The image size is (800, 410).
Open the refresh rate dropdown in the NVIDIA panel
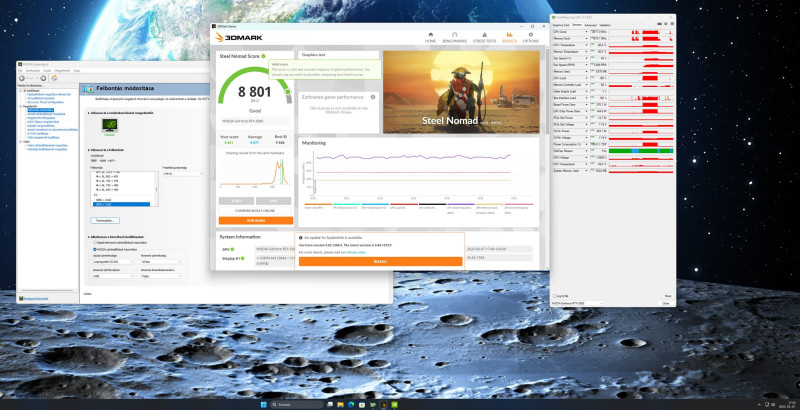(183, 174)
